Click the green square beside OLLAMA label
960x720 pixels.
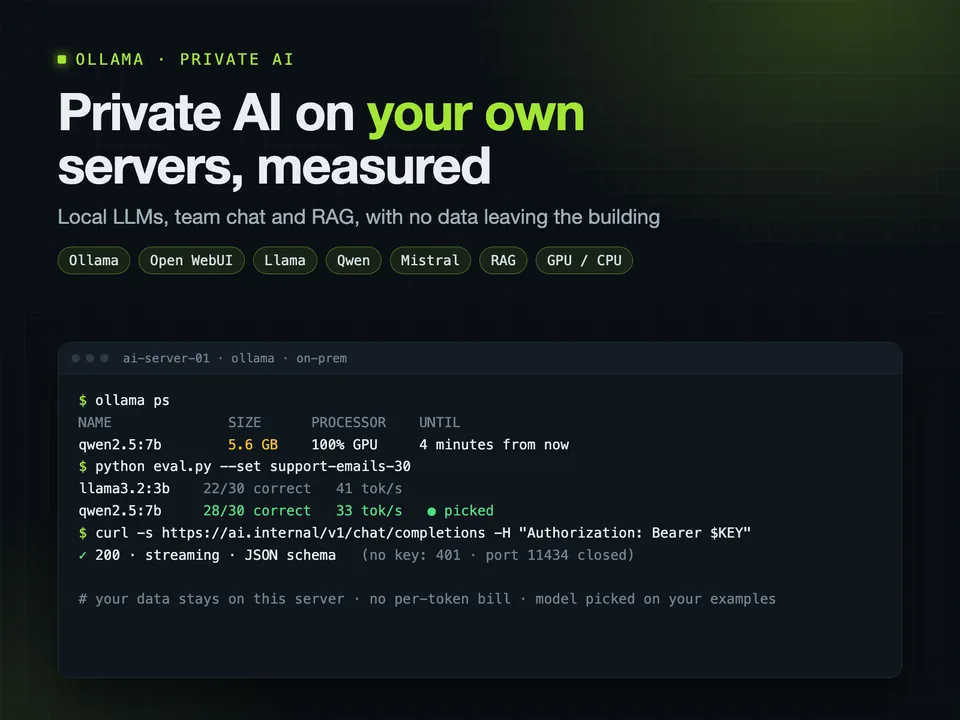pos(62,59)
